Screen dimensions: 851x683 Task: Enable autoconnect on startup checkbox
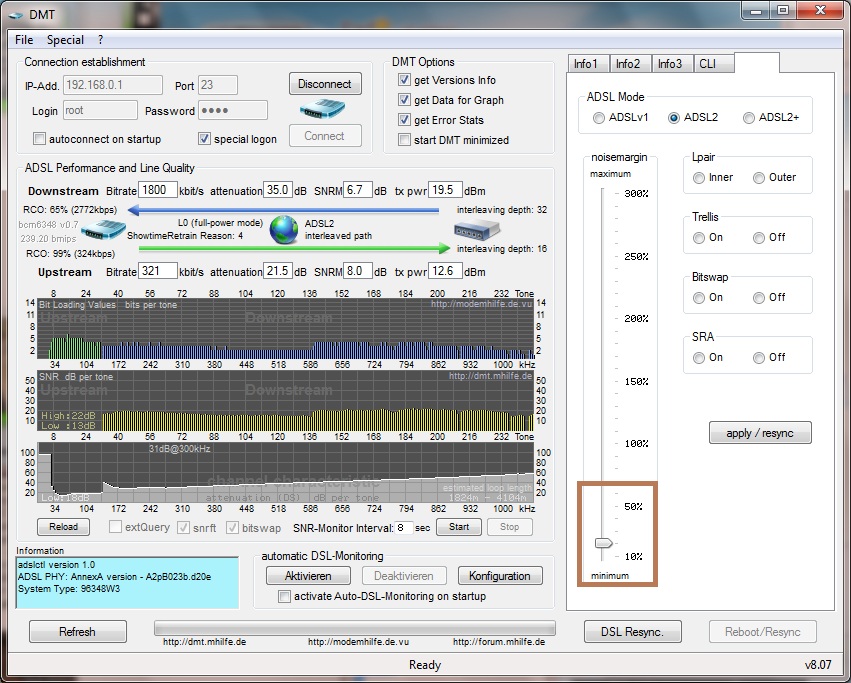40,139
